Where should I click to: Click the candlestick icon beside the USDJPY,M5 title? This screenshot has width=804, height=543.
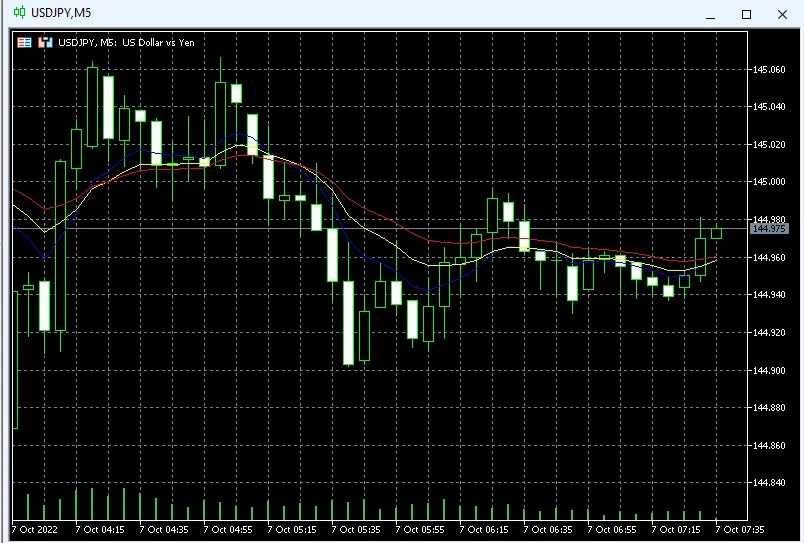tap(19, 12)
